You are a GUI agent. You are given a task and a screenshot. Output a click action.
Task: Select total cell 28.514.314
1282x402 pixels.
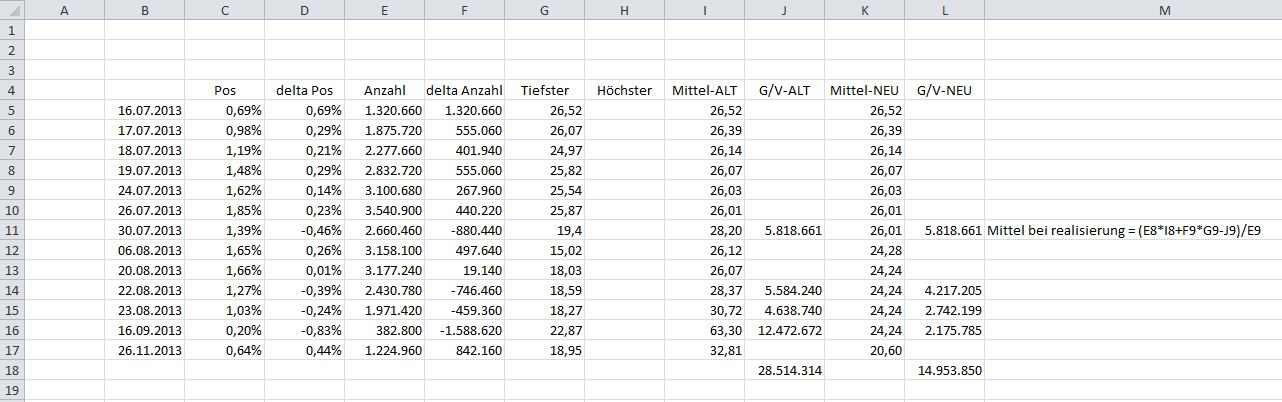784,370
